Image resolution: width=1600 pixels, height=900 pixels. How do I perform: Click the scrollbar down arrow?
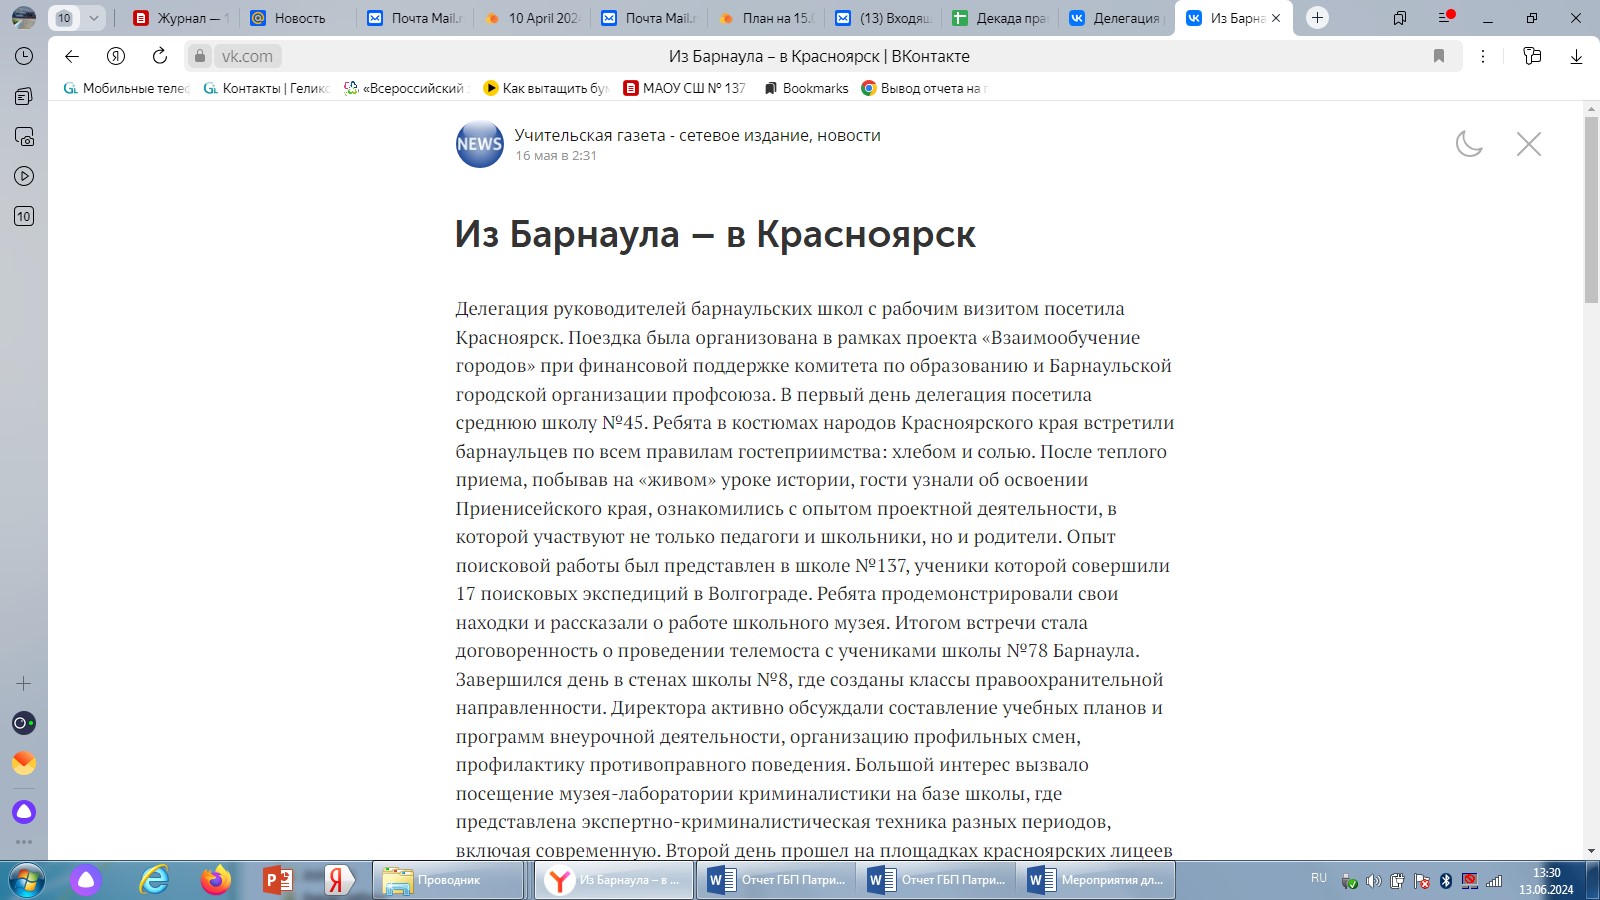coord(1591,851)
